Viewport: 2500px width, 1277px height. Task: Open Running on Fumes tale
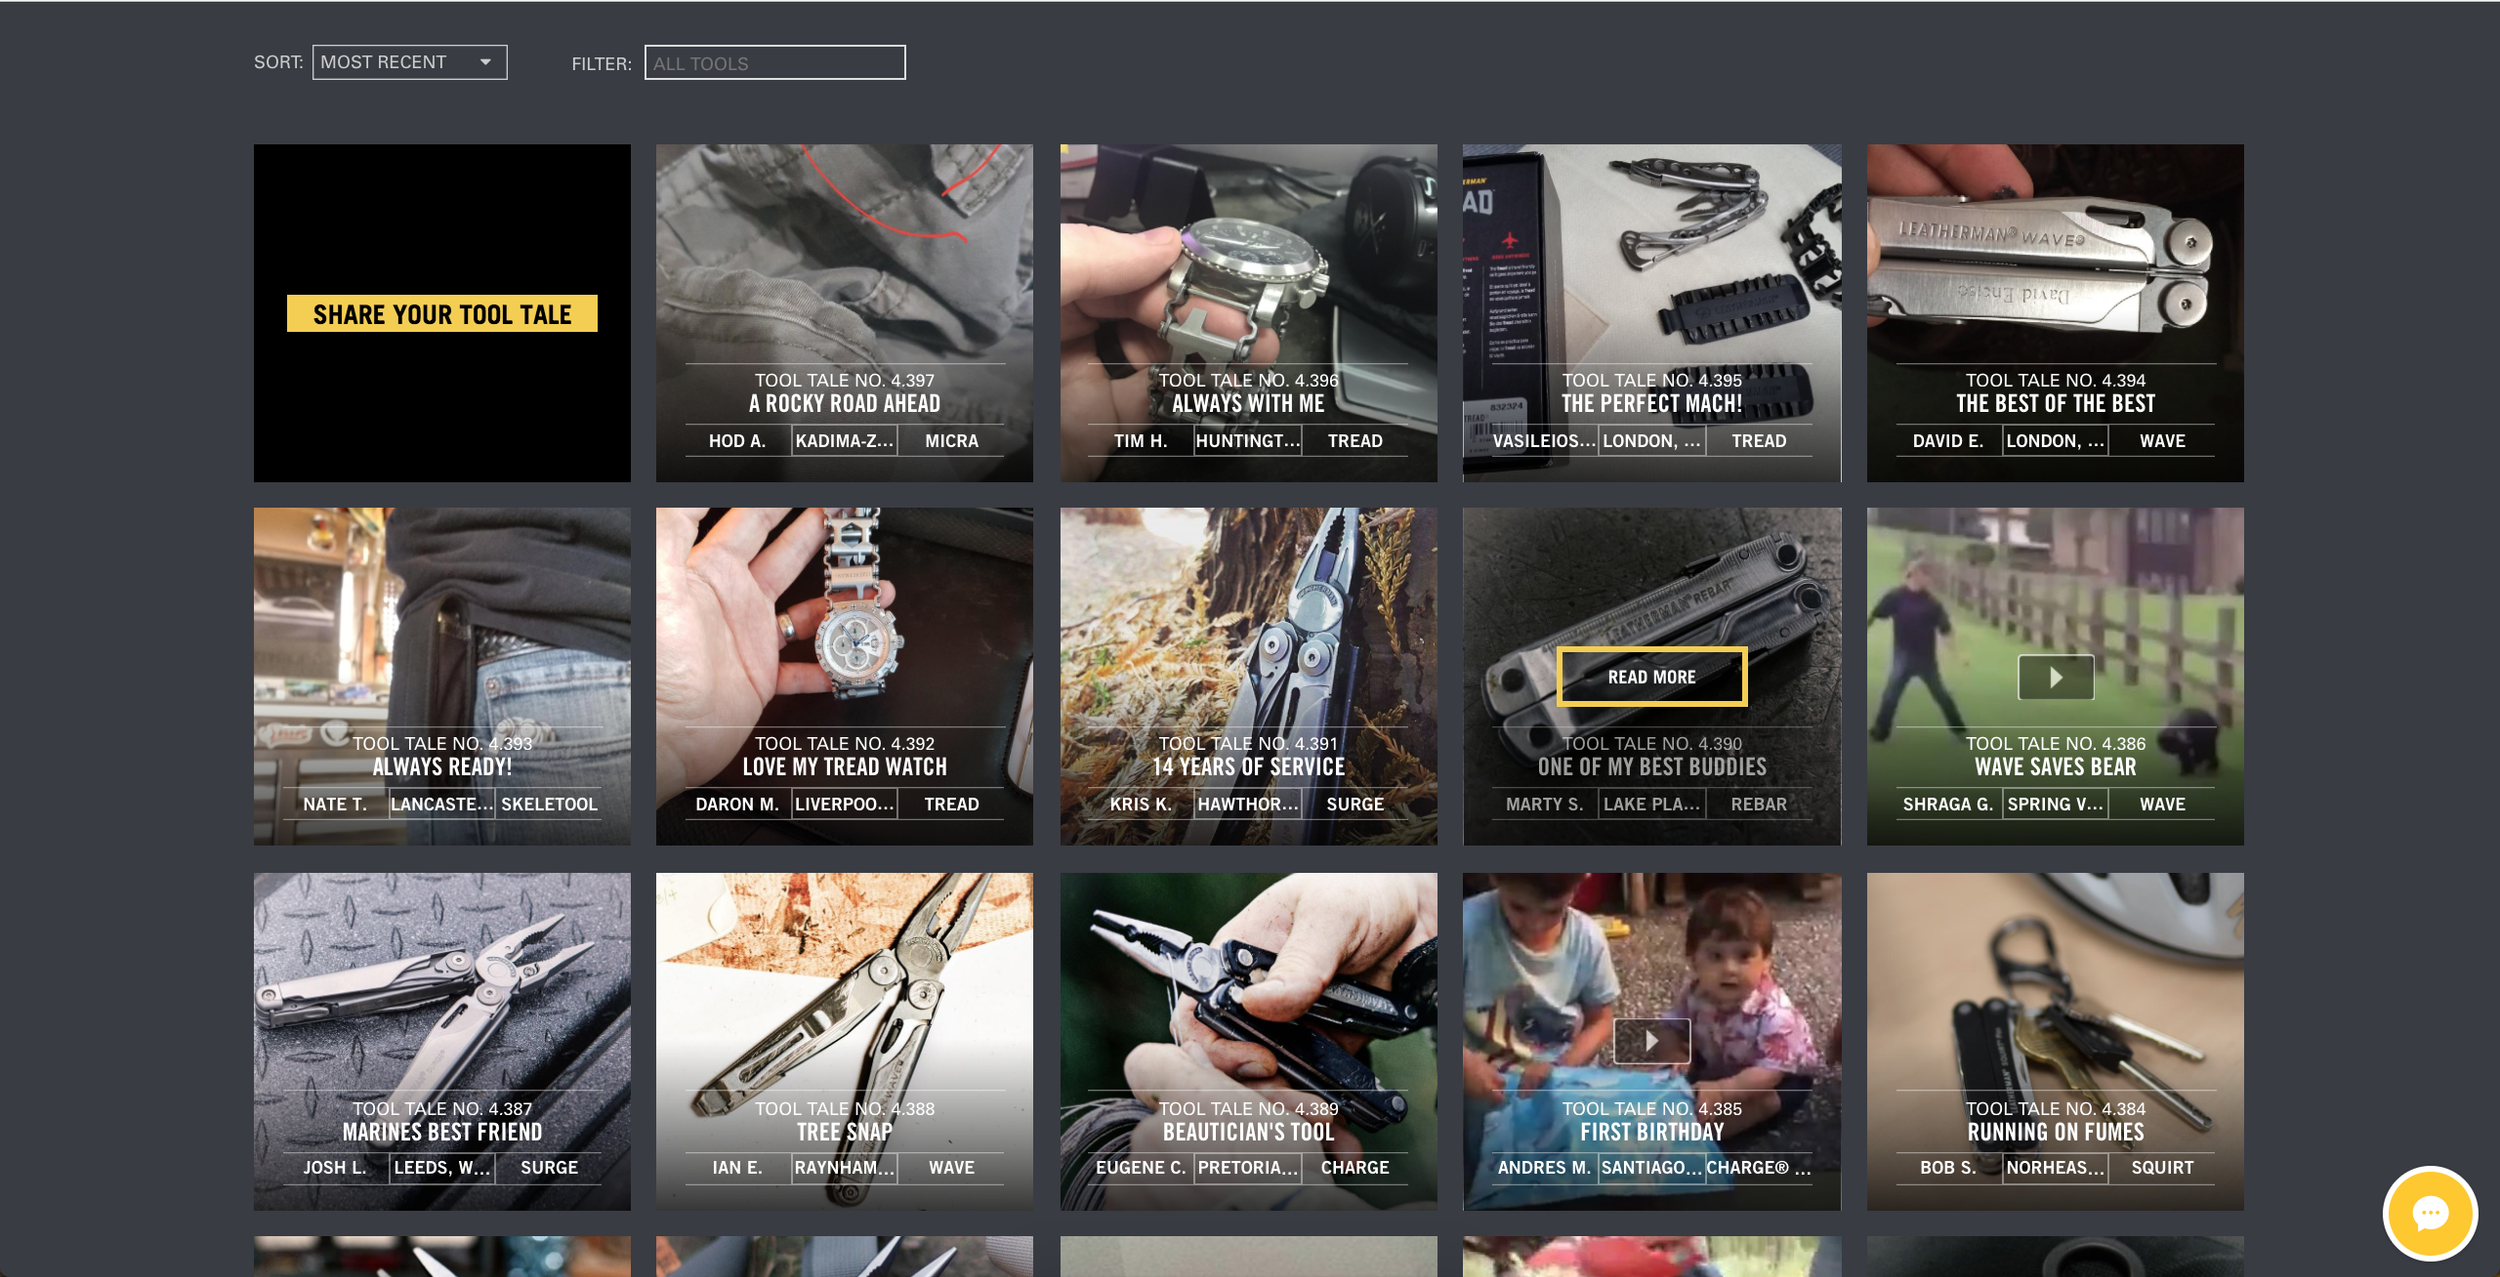[x=2055, y=1132]
